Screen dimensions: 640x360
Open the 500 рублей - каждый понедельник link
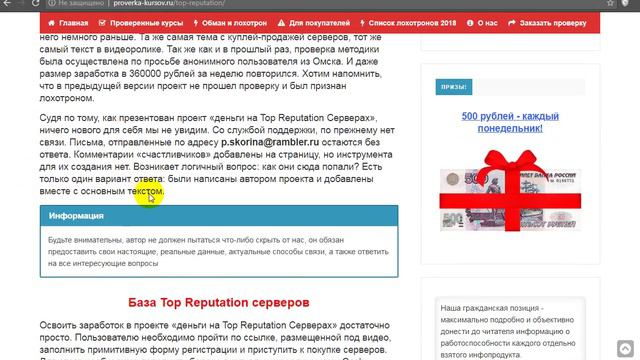(510, 122)
